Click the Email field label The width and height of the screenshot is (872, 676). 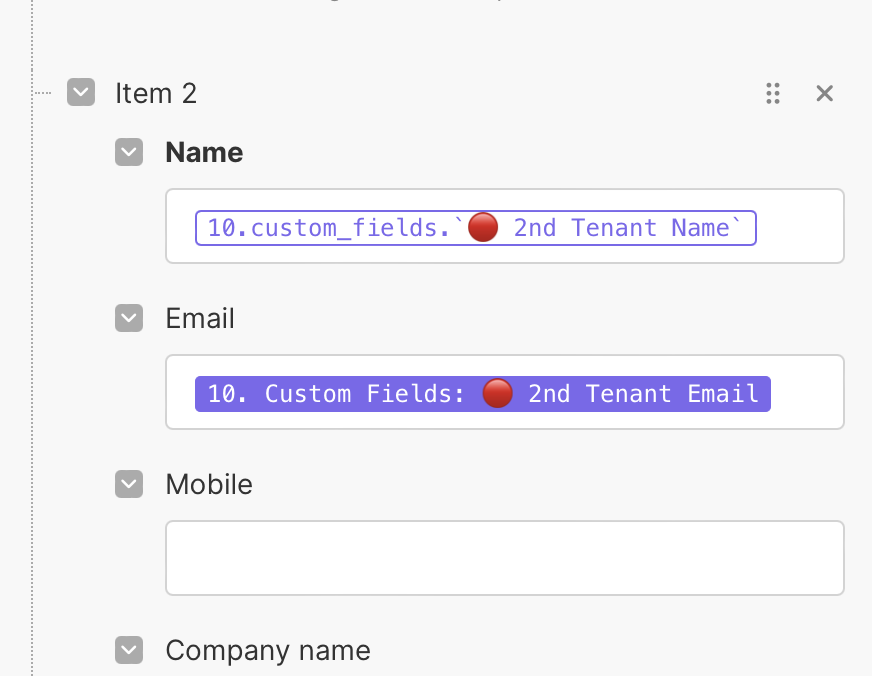pos(200,318)
